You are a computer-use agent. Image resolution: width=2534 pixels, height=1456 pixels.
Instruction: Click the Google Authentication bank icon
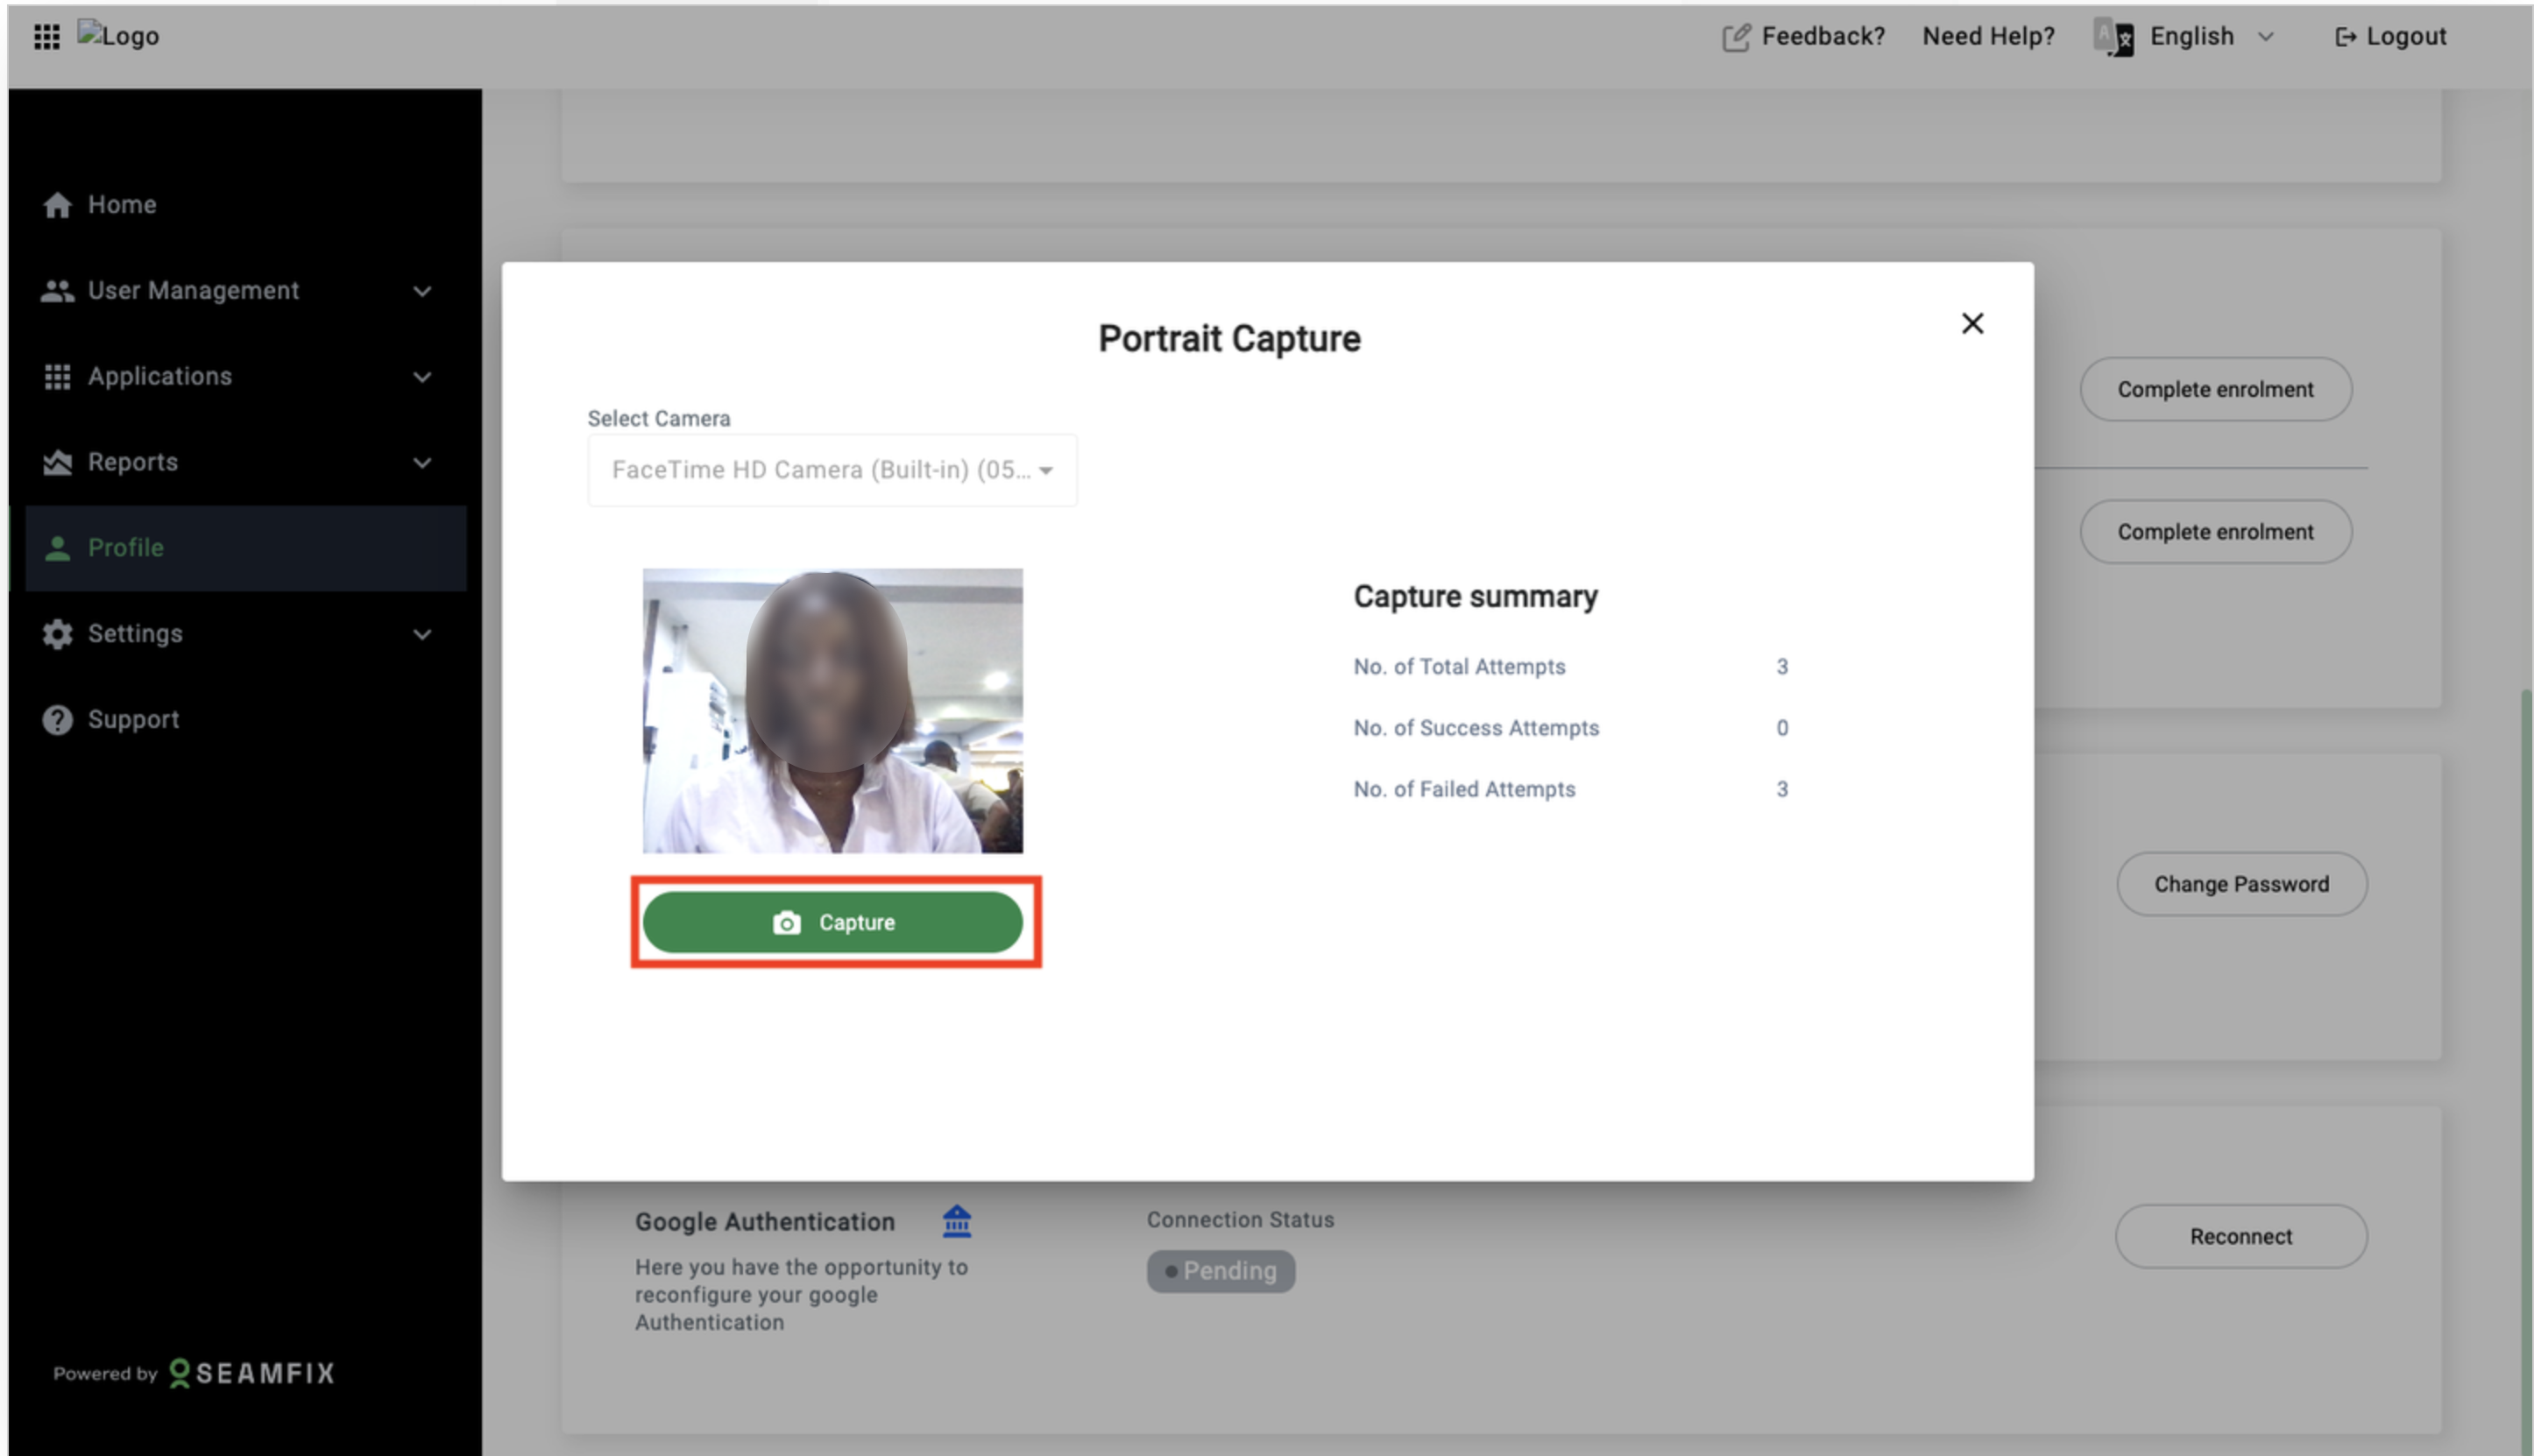(957, 1221)
